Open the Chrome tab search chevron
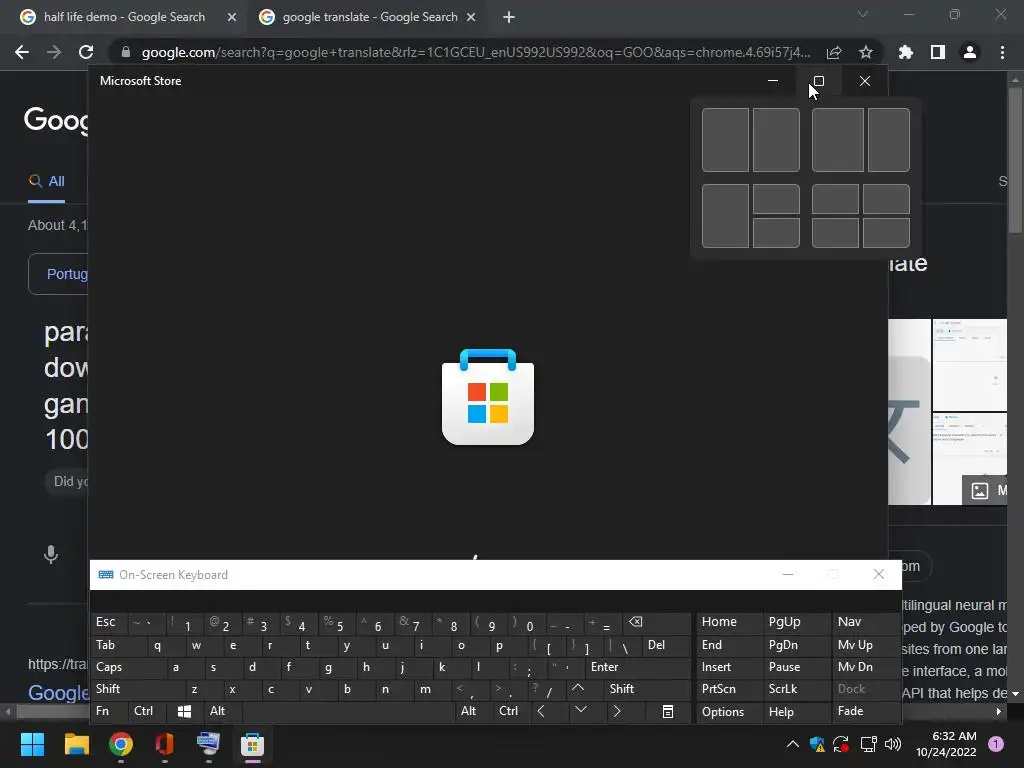This screenshot has height=768, width=1024. pos(863,14)
